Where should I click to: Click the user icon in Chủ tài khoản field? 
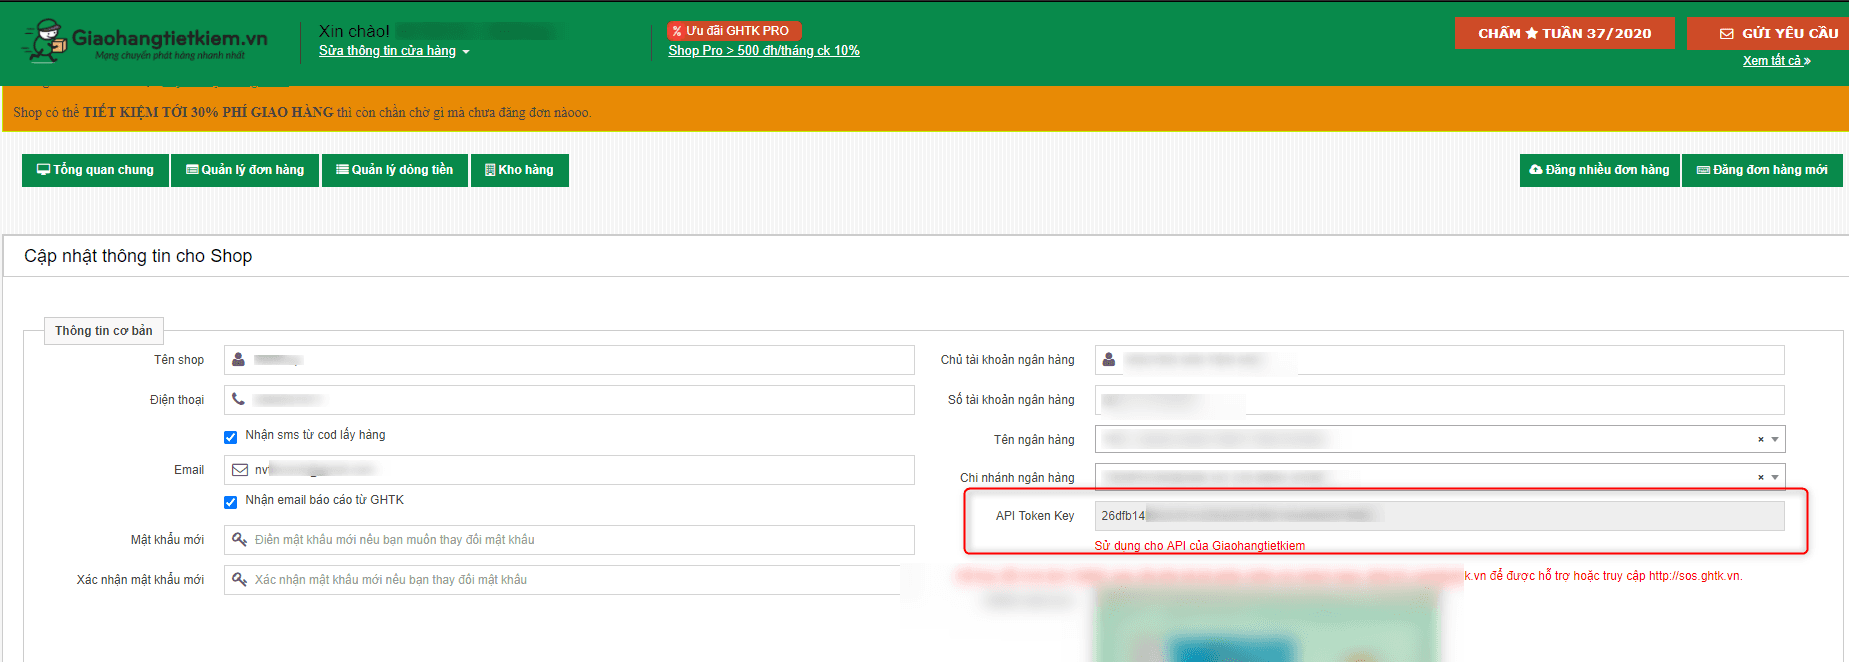(x=1109, y=360)
